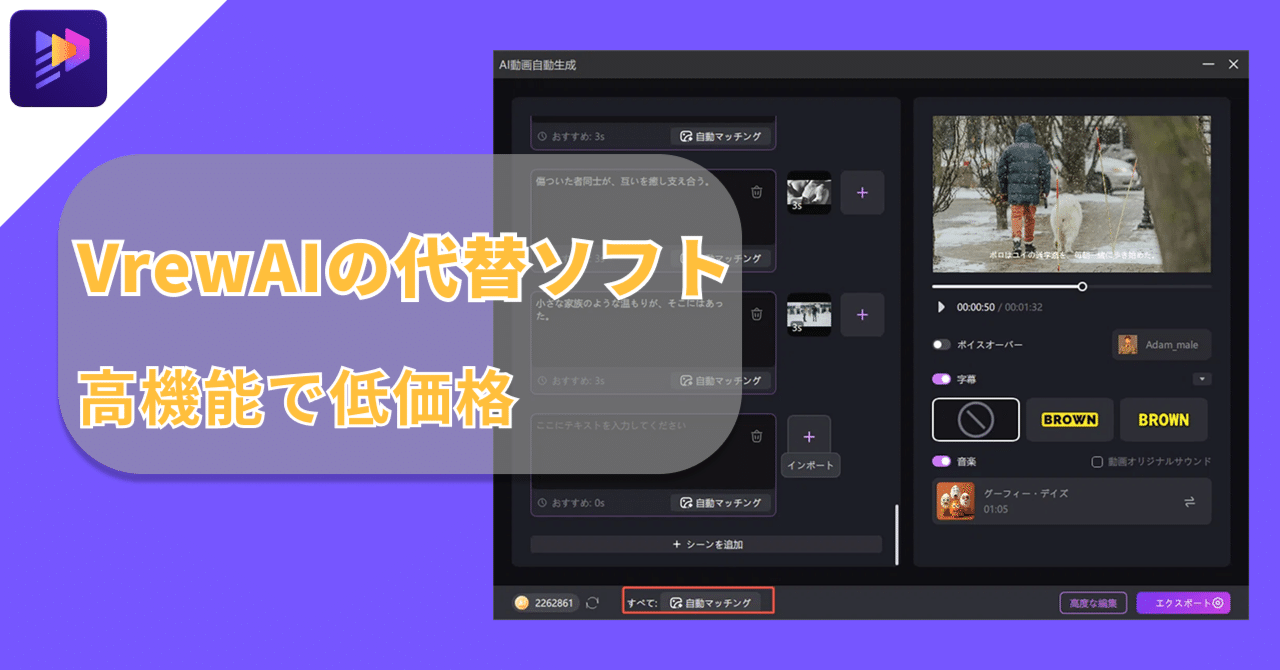Screen dimensions: 1280x670
Task: Add media to the second scene with plus icon
Action: click(x=862, y=315)
